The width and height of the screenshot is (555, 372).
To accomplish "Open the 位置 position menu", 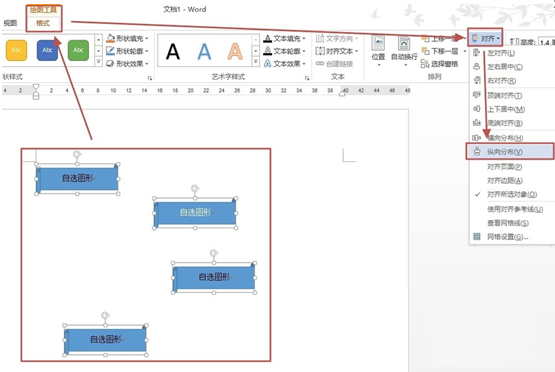I will click(378, 51).
